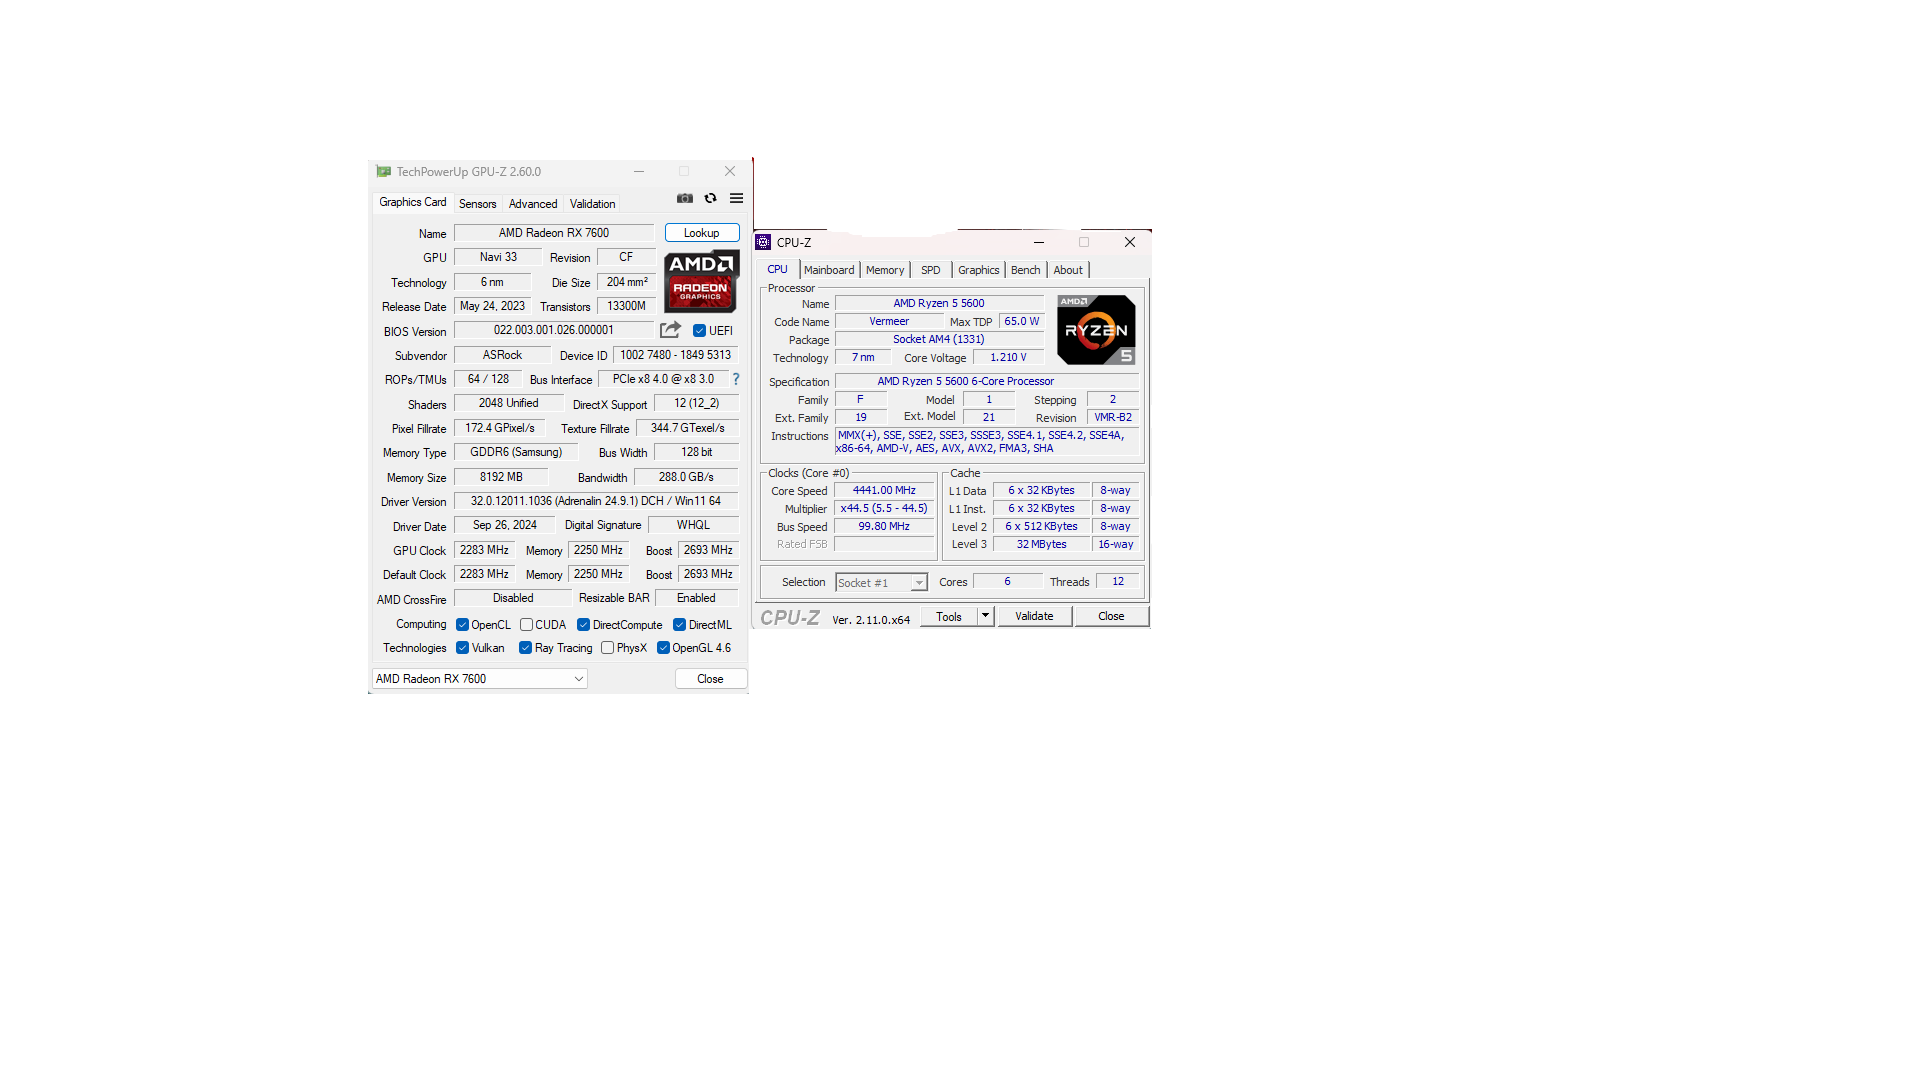This screenshot has width=1920, height=1080.
Task: Open the About tab in CPU-Z
Action: click(1068, 270)
